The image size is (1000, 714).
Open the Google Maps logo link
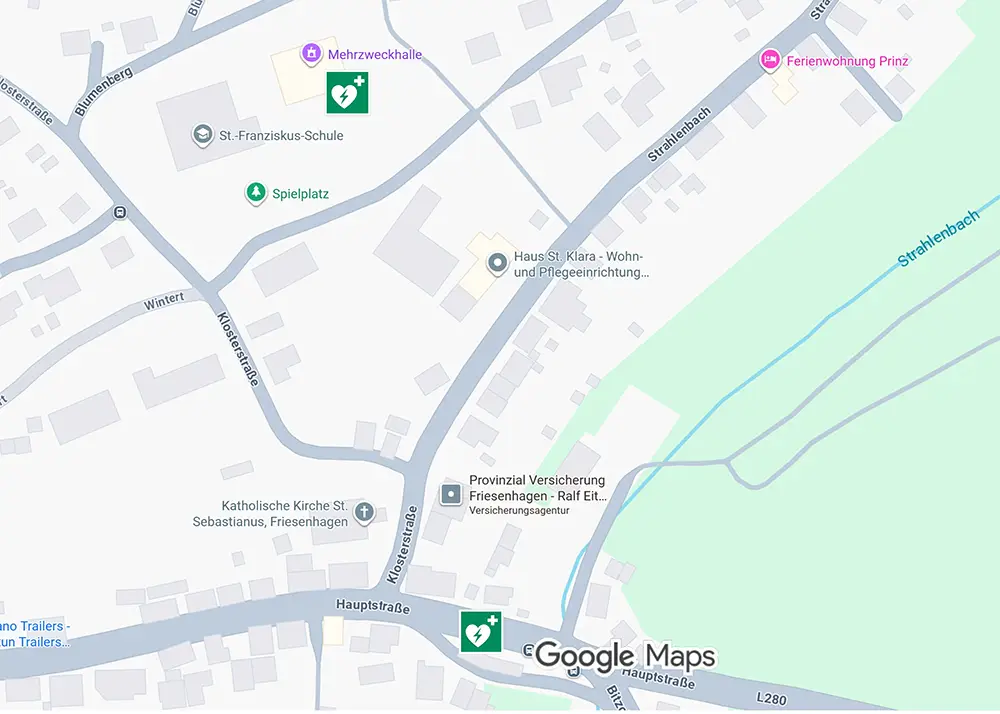click(625, 656)
